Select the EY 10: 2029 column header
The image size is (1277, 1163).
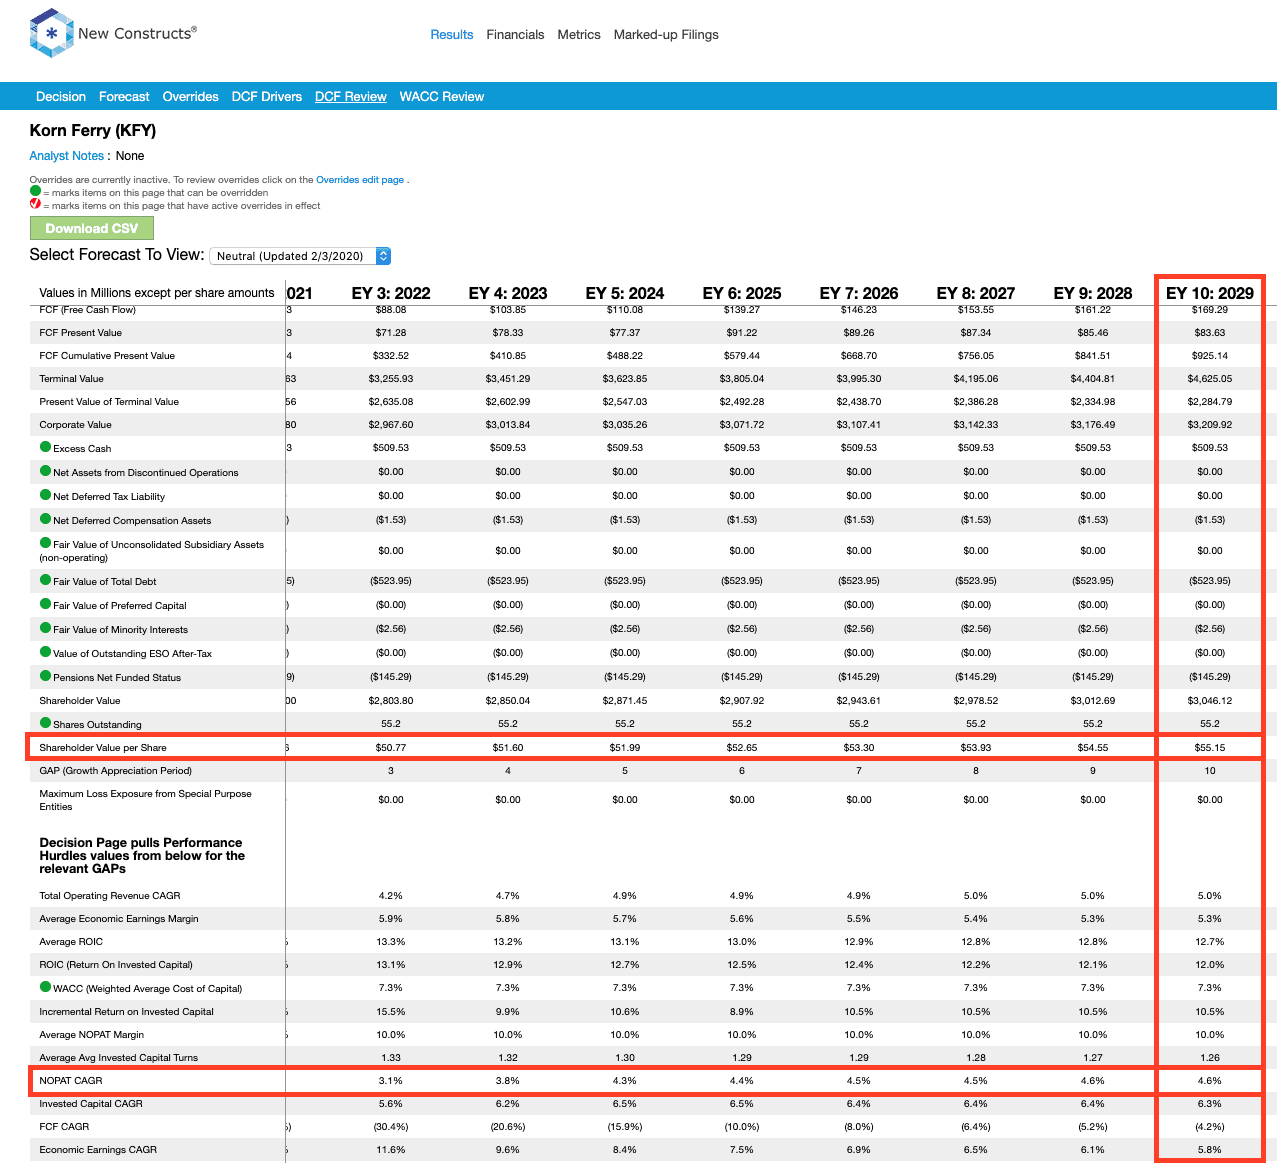coord(1210,293)
